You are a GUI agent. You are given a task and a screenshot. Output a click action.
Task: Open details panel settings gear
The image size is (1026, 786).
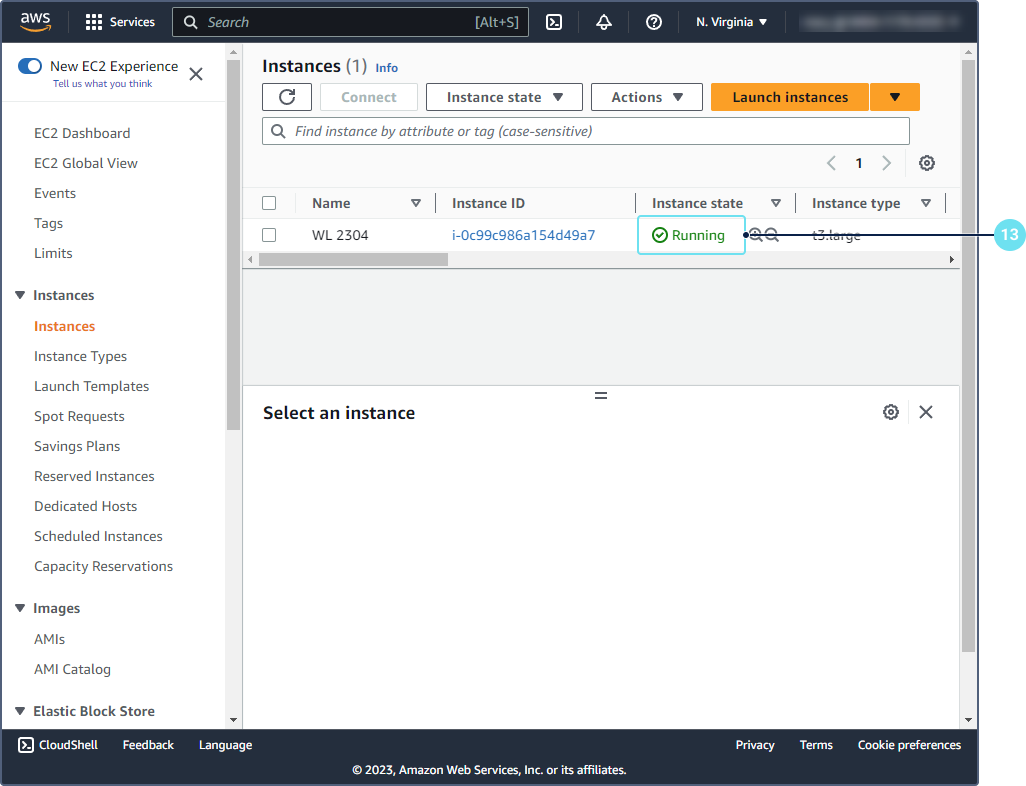pos(891,412)
